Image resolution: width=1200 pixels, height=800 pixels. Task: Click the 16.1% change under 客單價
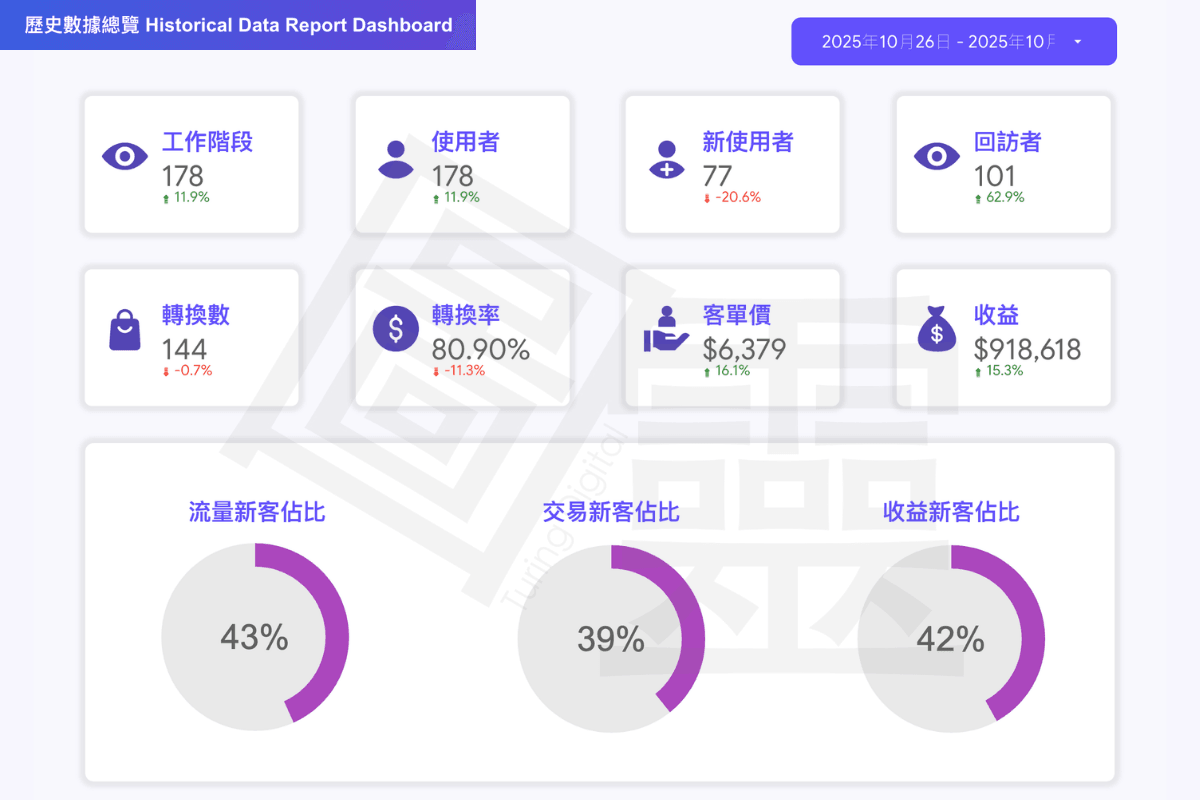734,371
